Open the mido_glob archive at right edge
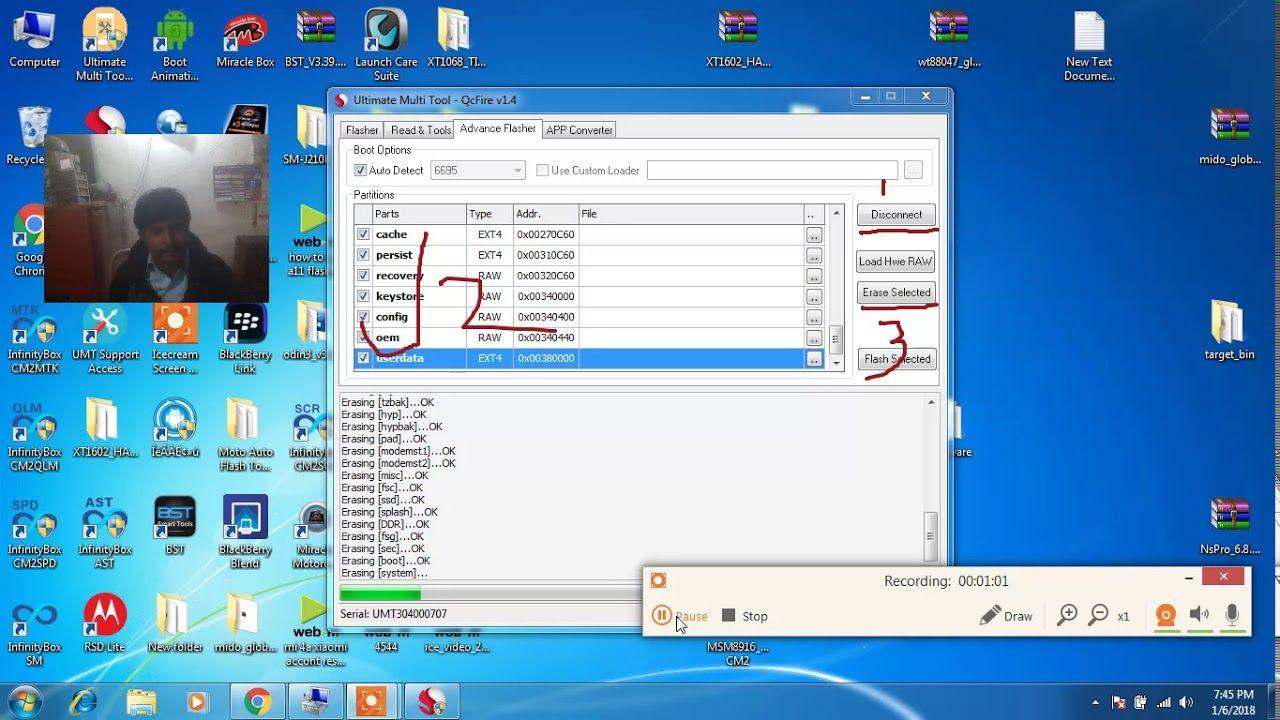 [x=1230, y=136]
